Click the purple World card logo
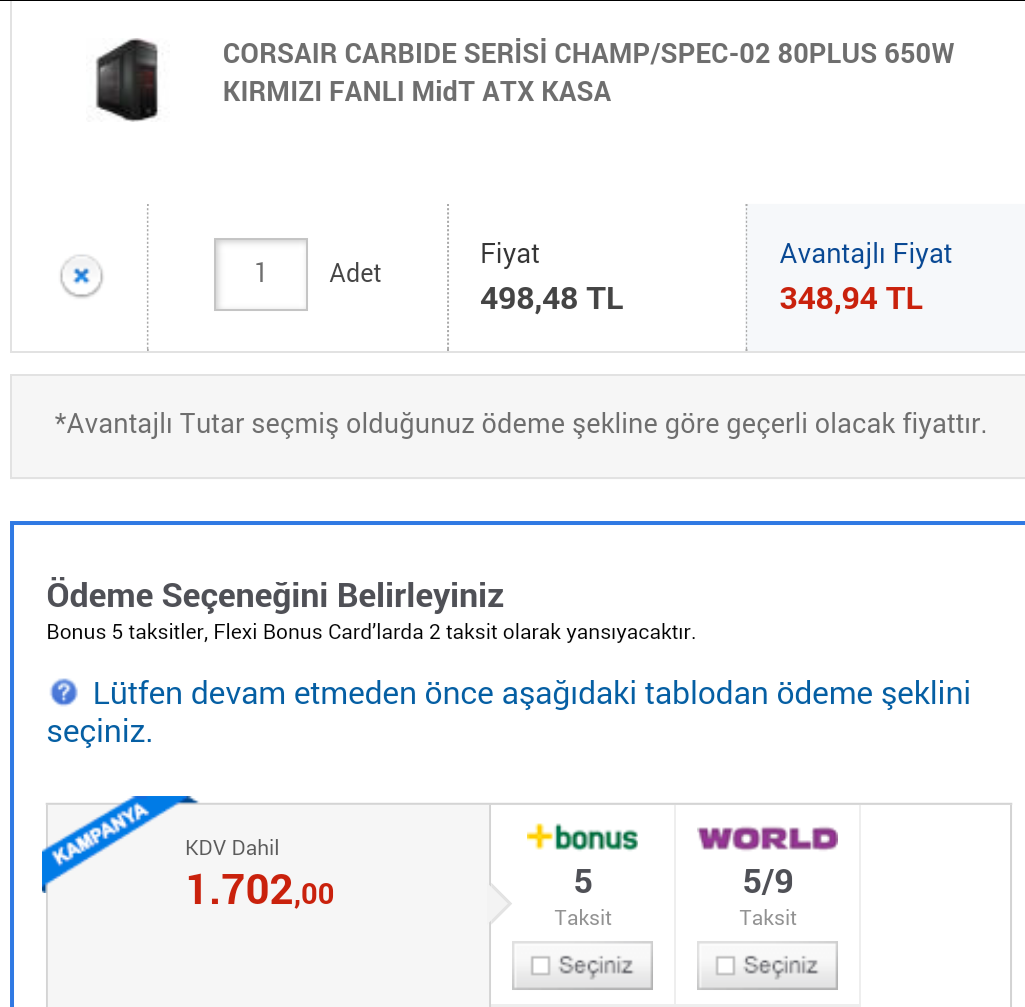This screenshot has width=1025, height=1007. pos(768,838)
